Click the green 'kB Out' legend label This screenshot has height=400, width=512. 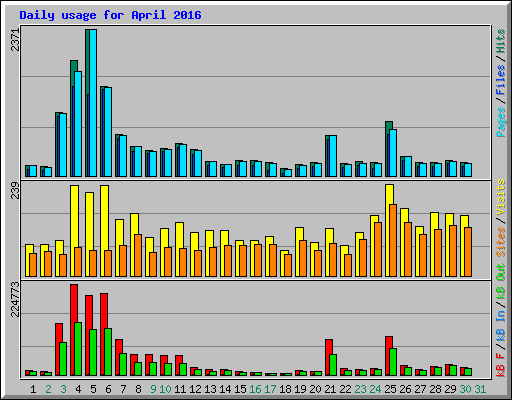501,282
